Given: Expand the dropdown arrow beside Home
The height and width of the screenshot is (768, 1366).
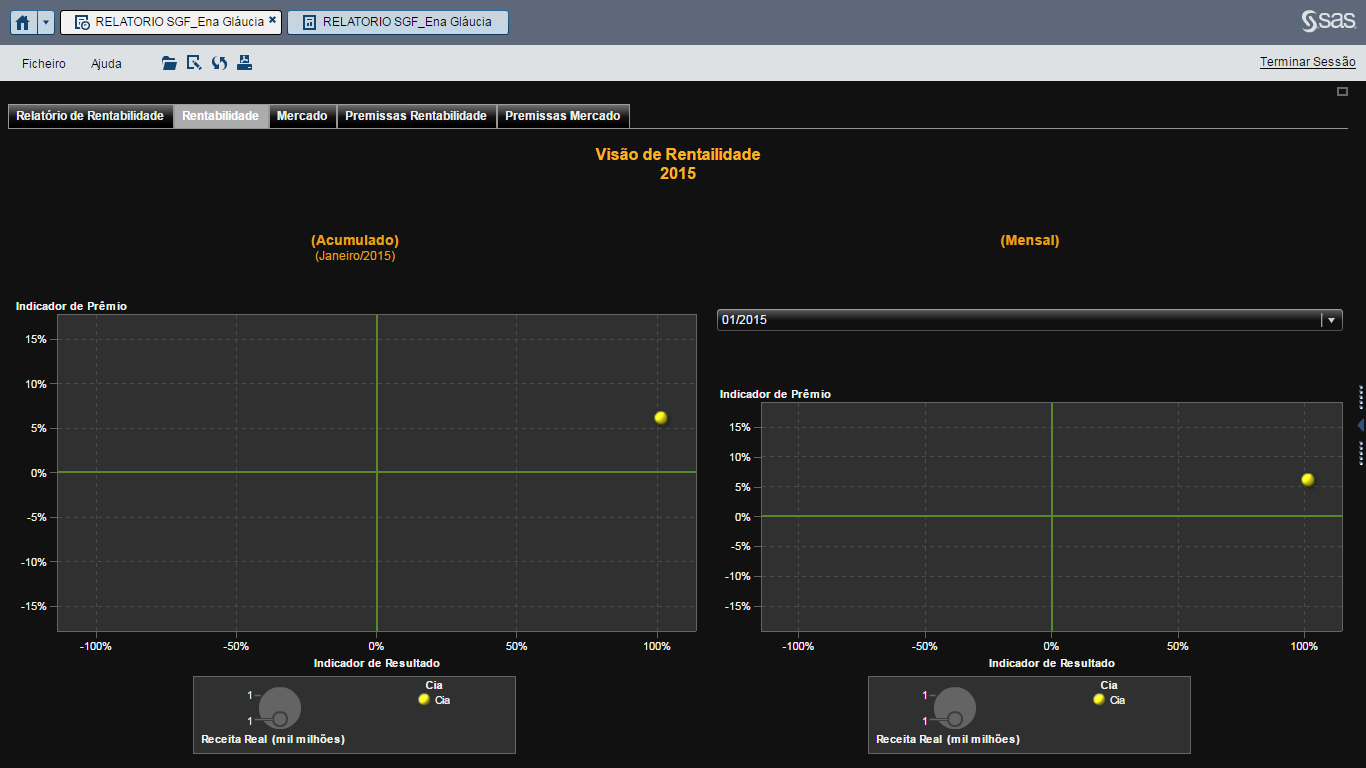Looking at the screenshot, I should click(x=46, y=22).
